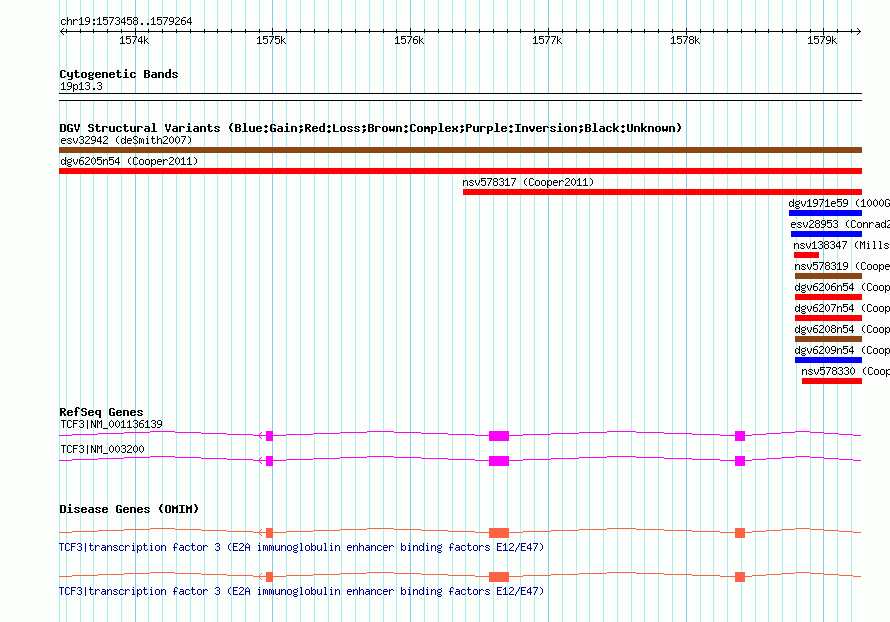Viewport: 890px width, 622px height.
Task: Open the dgv1971e59 variant label
Action: pyautogui.click(x=839, y=203)
